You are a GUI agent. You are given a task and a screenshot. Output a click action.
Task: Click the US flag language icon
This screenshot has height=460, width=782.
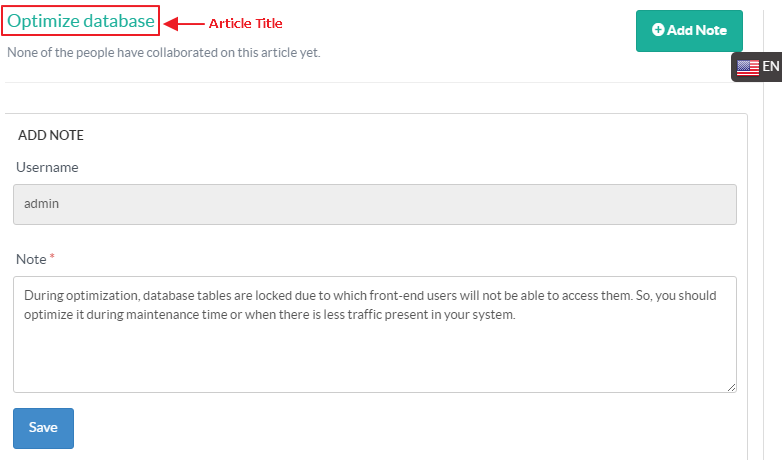coord(747,67)
